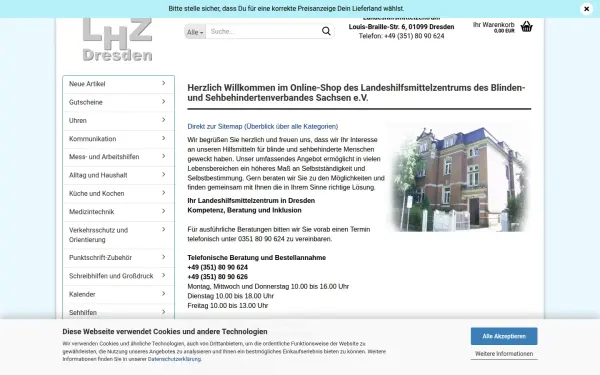Expand chevron next to 'Gutscheine'

163,102
